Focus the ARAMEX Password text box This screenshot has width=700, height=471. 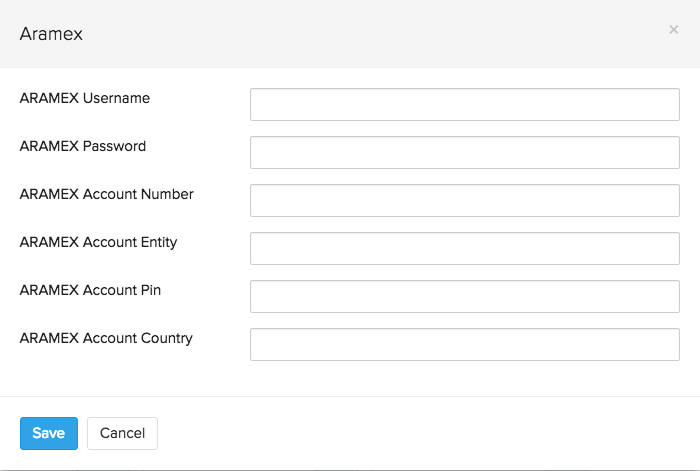tap(464, 152)
